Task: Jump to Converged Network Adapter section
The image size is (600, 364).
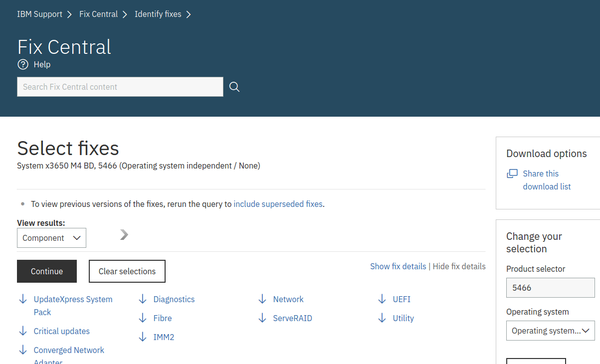Action: click(x=69, y=356)
